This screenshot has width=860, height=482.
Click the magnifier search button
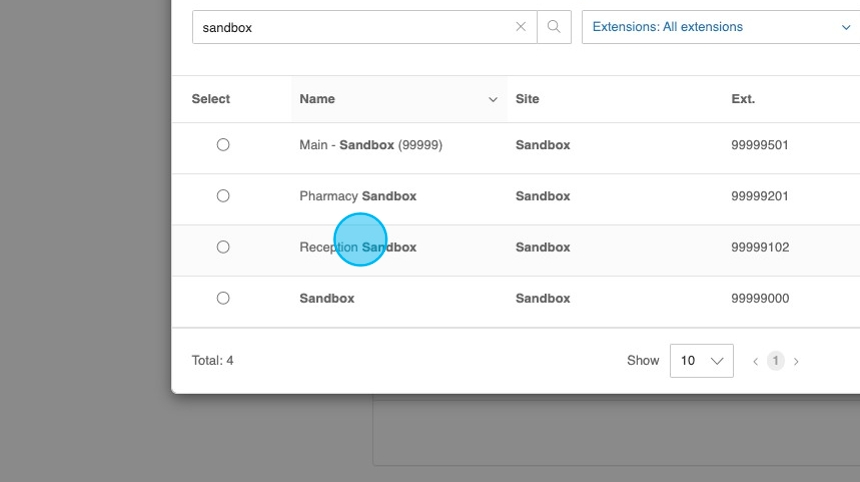click(554, 27)
